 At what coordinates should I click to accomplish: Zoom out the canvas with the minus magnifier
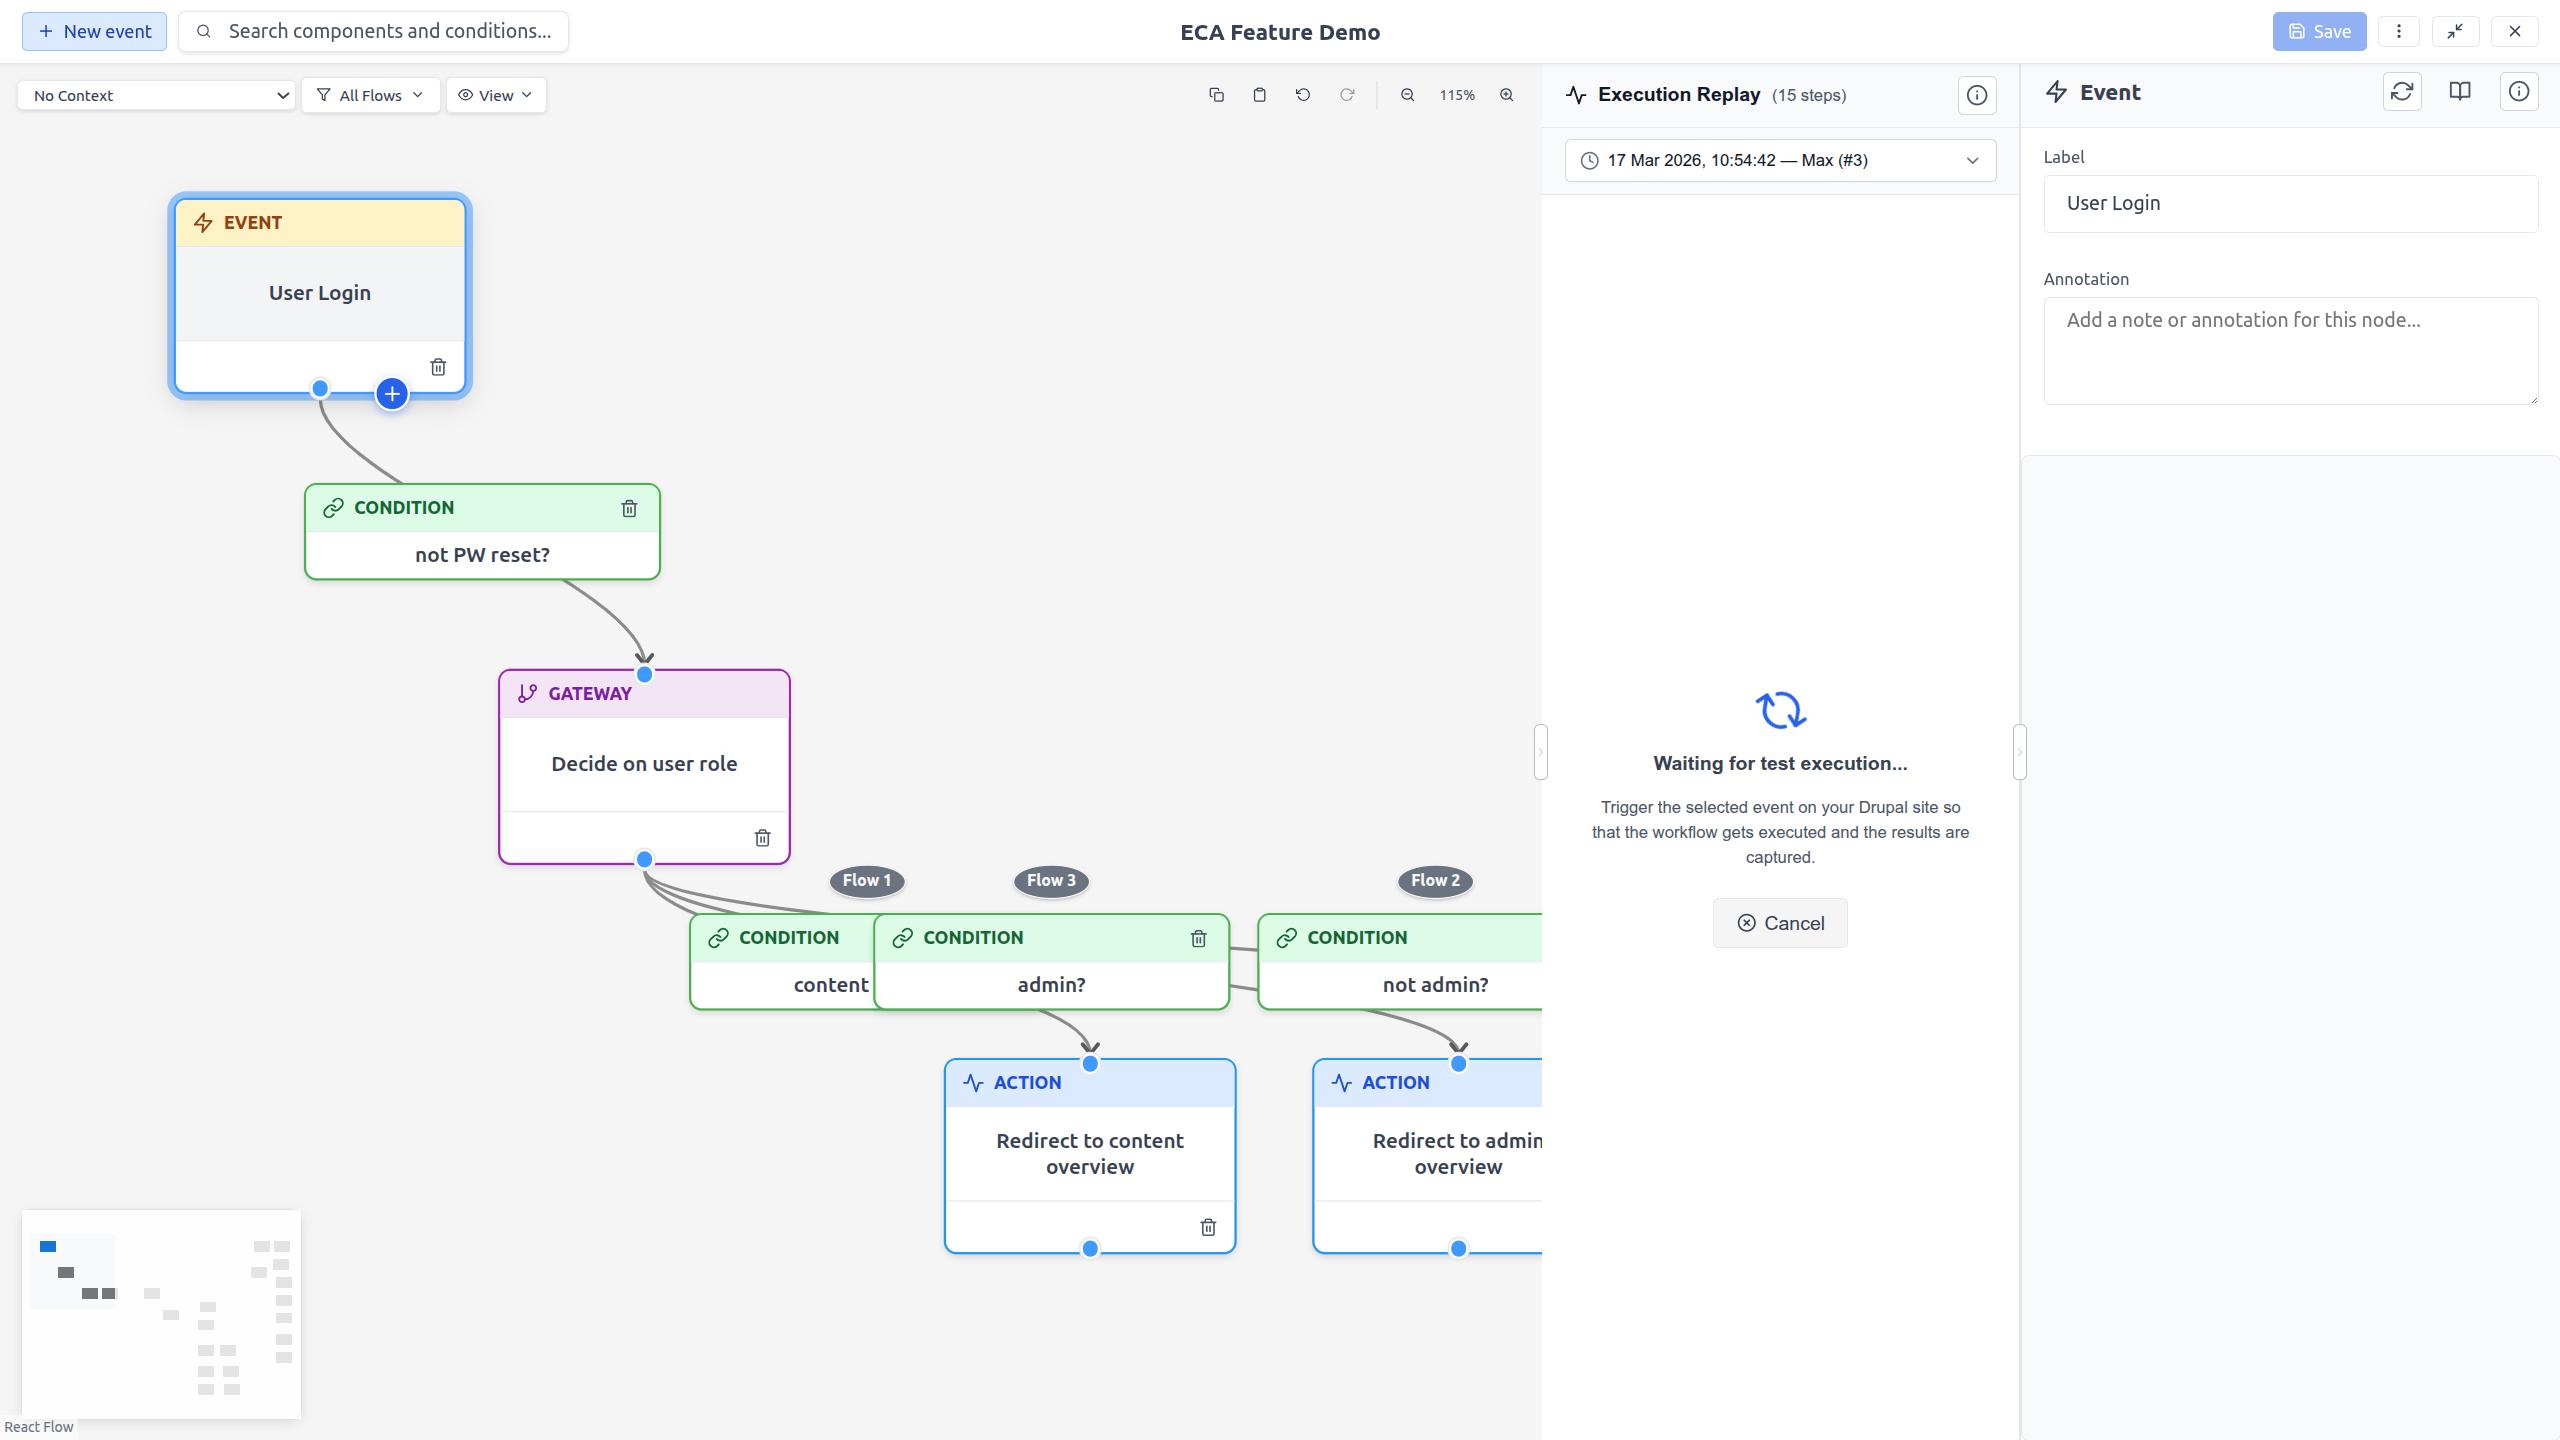tap(1407, 95)
